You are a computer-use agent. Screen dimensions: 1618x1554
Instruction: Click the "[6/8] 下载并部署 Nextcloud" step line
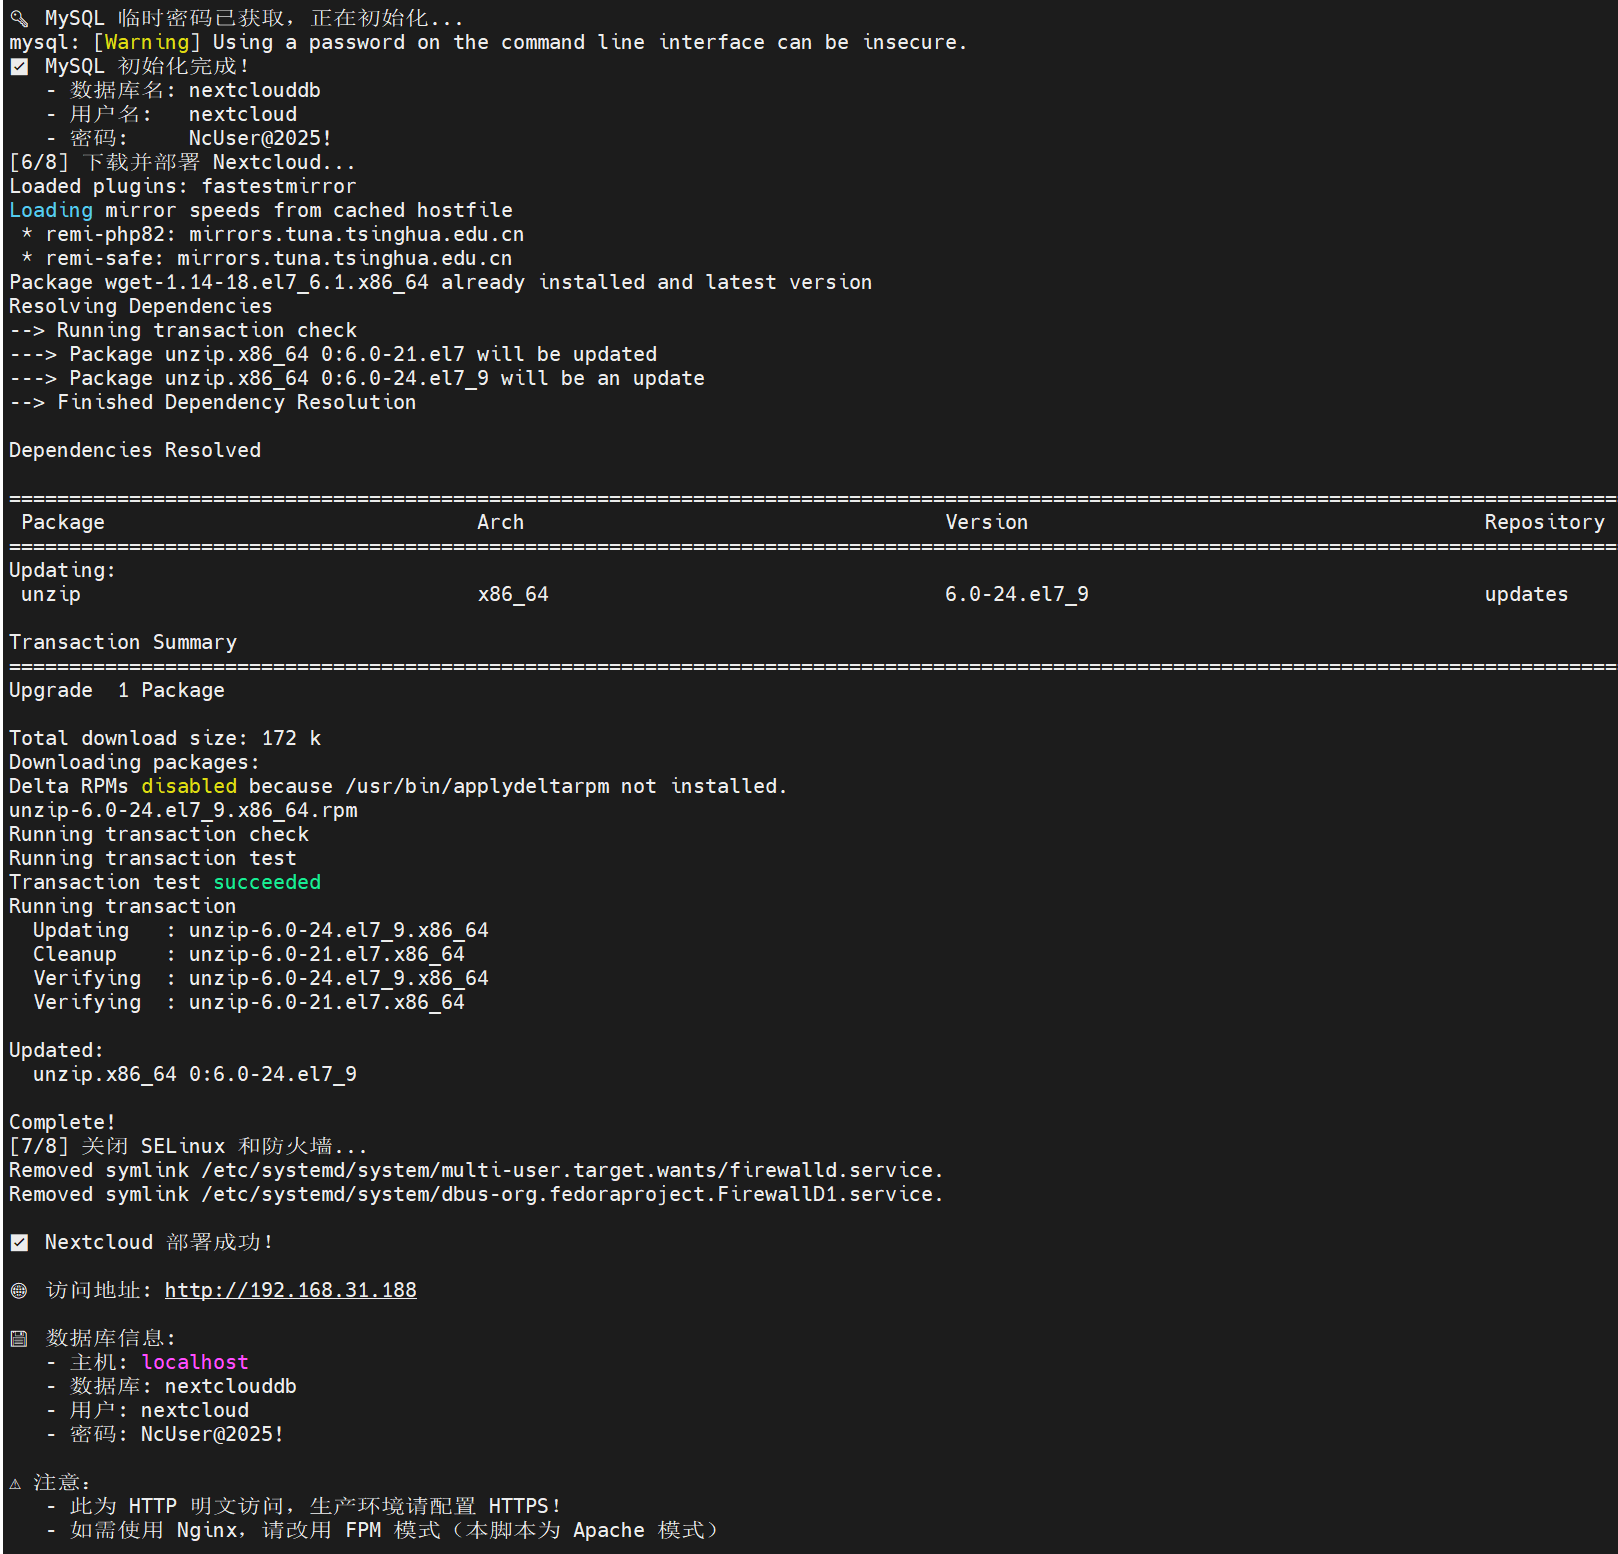183,162
